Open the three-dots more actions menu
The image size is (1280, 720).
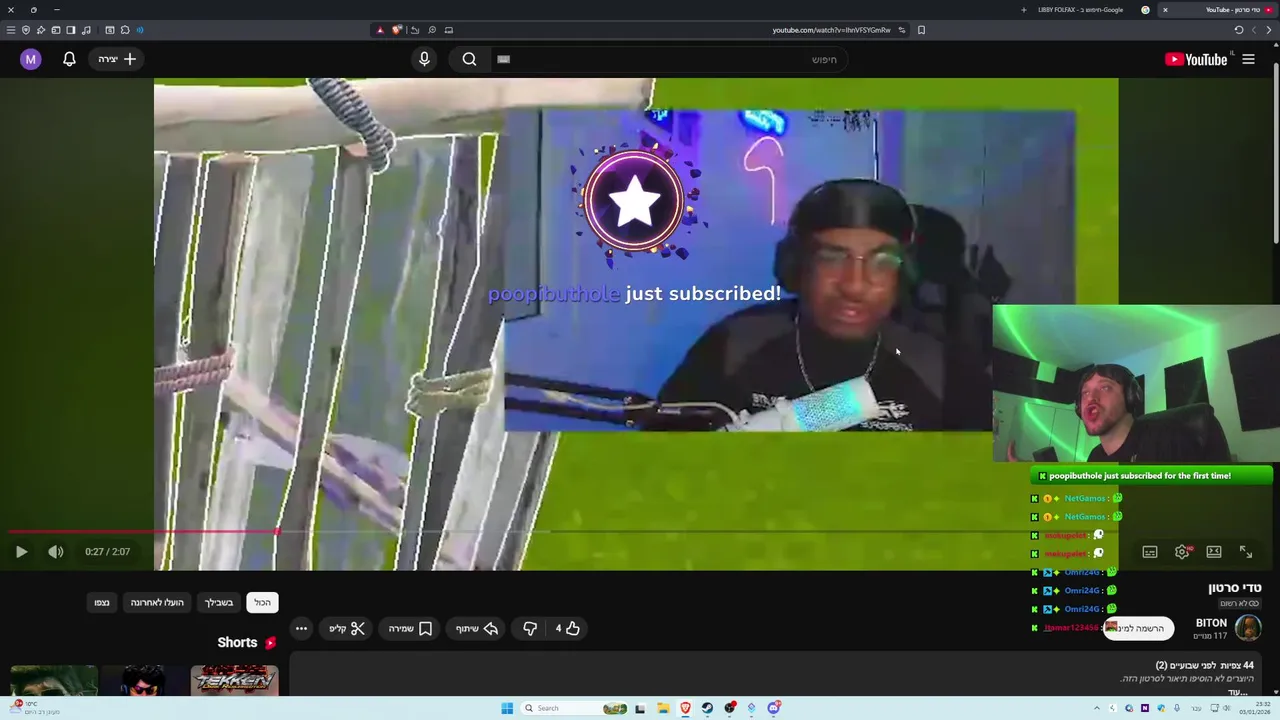301,628
